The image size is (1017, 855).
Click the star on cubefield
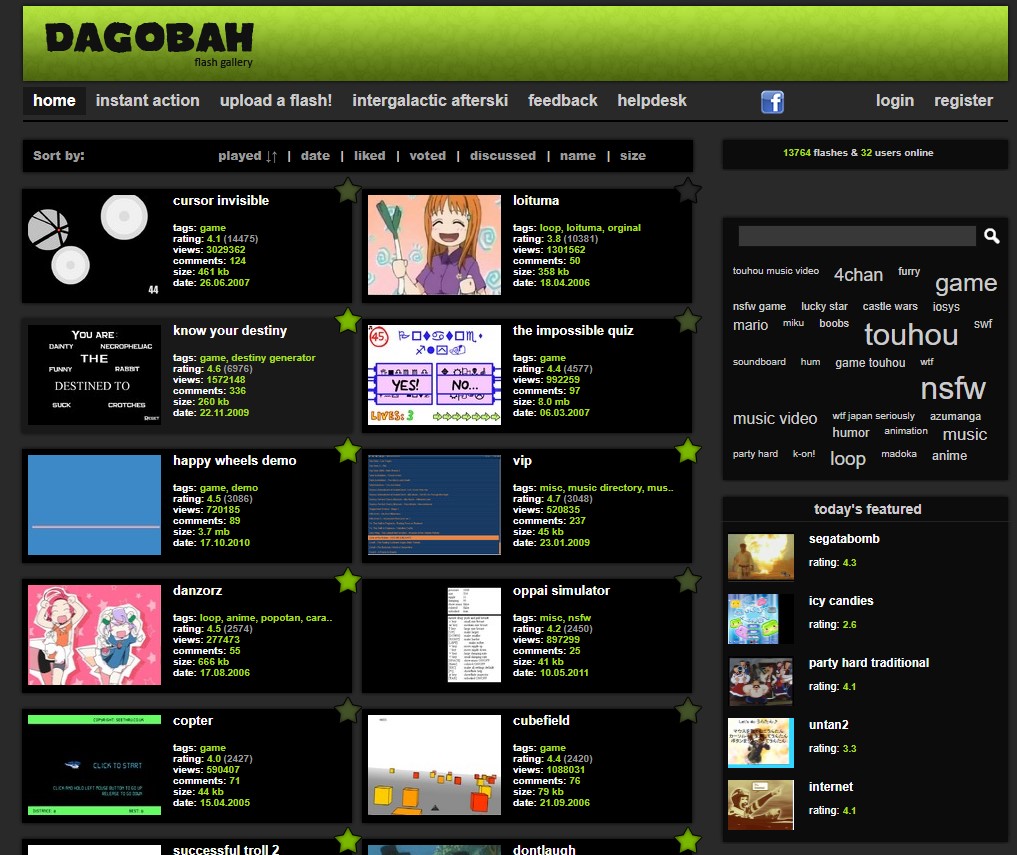click(688, 710)
